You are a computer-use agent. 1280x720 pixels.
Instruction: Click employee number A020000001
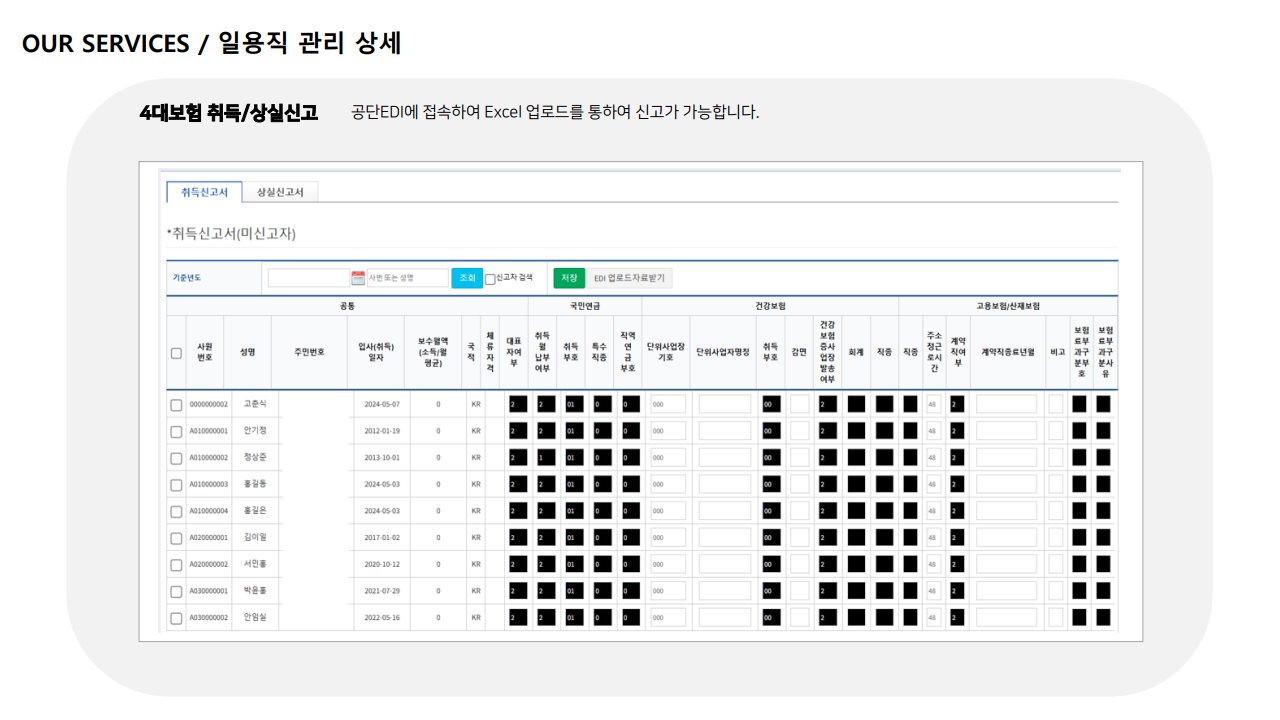209,538
